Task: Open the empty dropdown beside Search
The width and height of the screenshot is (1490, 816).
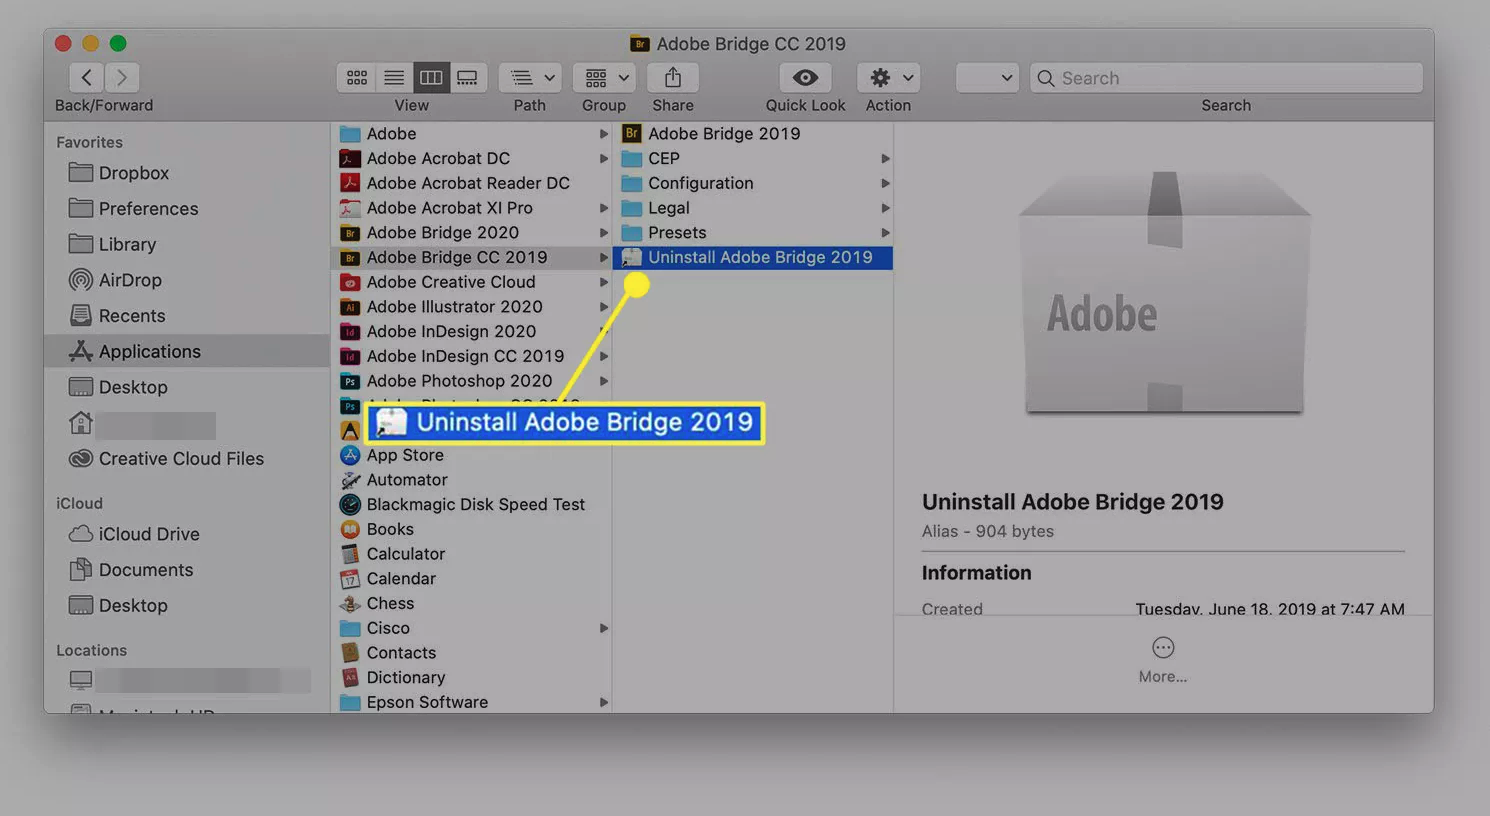Action: click(987, 77)
